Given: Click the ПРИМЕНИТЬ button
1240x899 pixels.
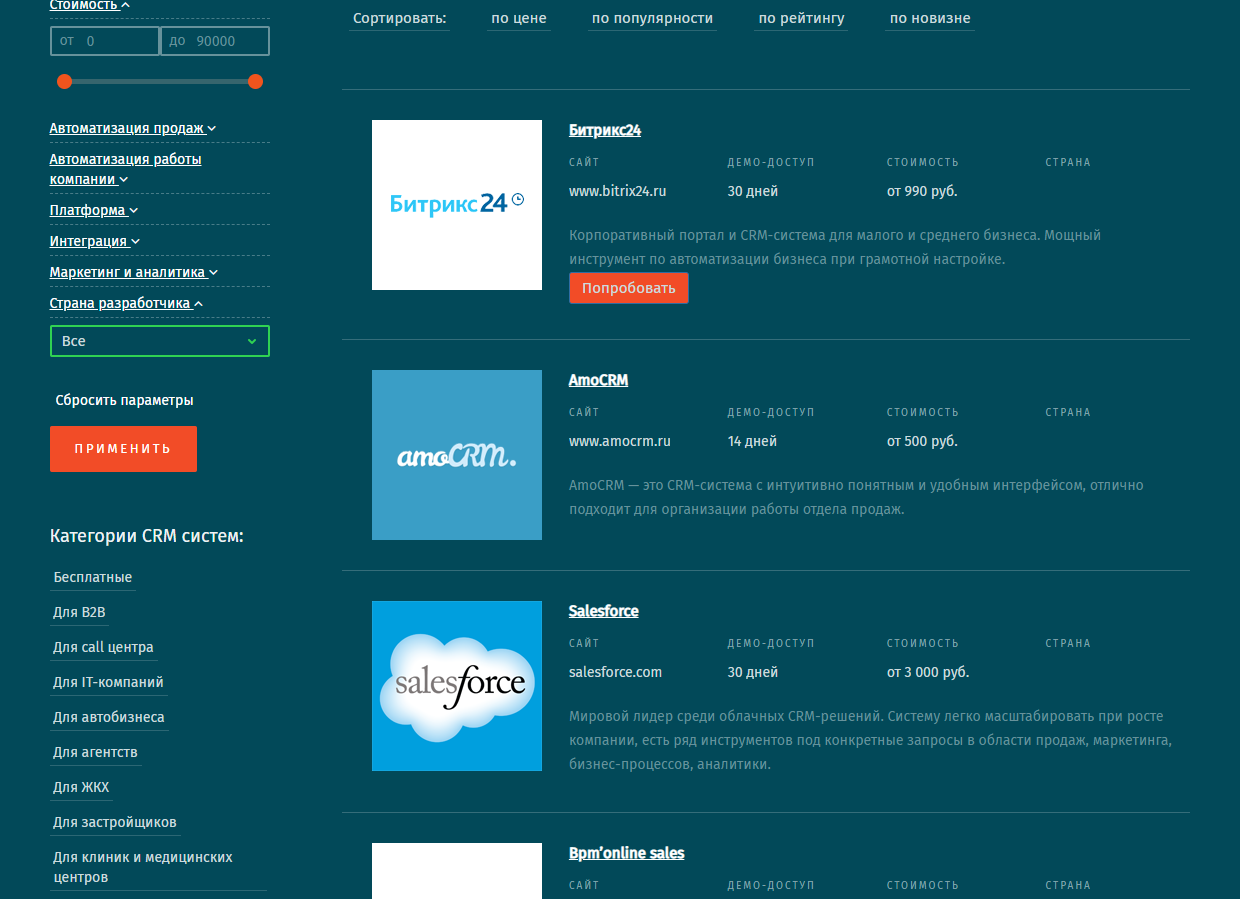Looking at the screenshot, I should pos(123,449).
